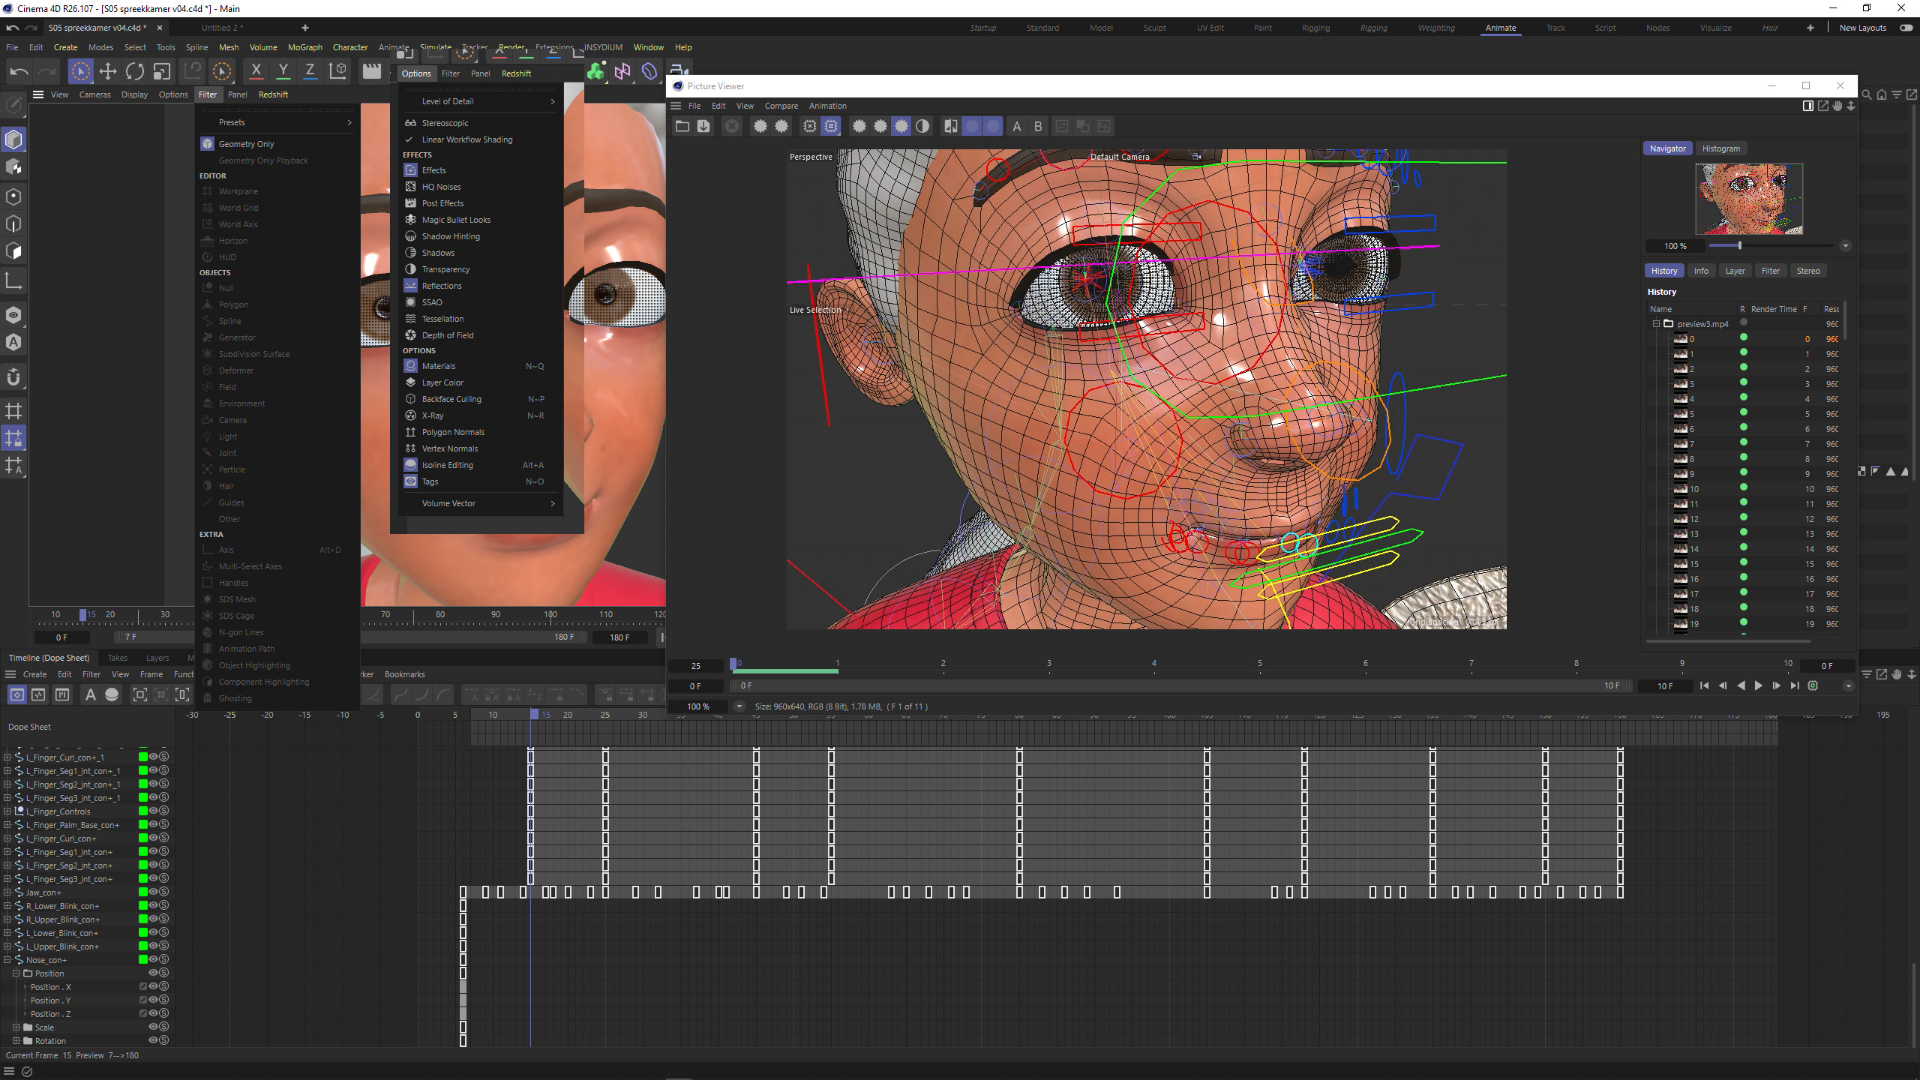The width and height of the screenshot is (1920, 1080).
Task: Select the Rotate tool in the toolbar
Action: click(135, 71)
